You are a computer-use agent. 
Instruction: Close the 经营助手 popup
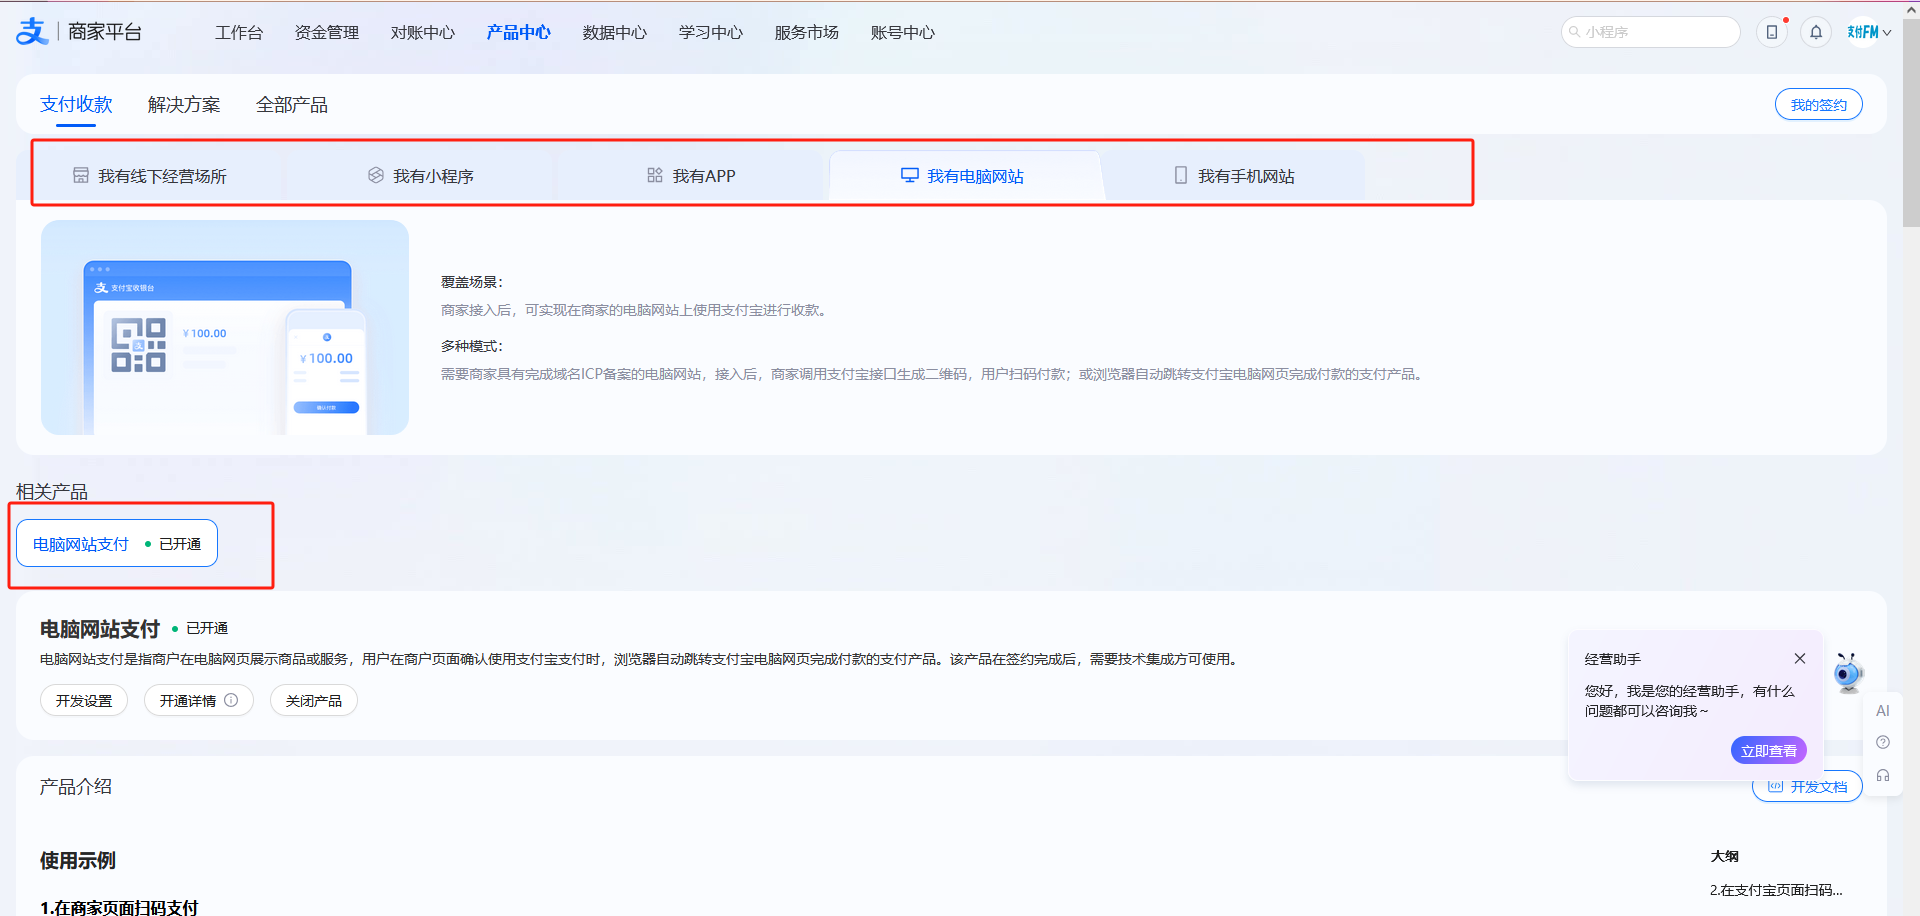pyautogui.click(x=1799, y=658)
